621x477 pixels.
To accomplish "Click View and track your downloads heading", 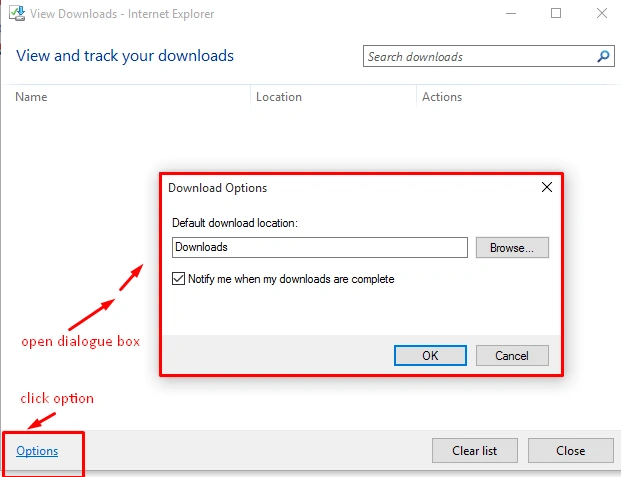I will point(125,56).
